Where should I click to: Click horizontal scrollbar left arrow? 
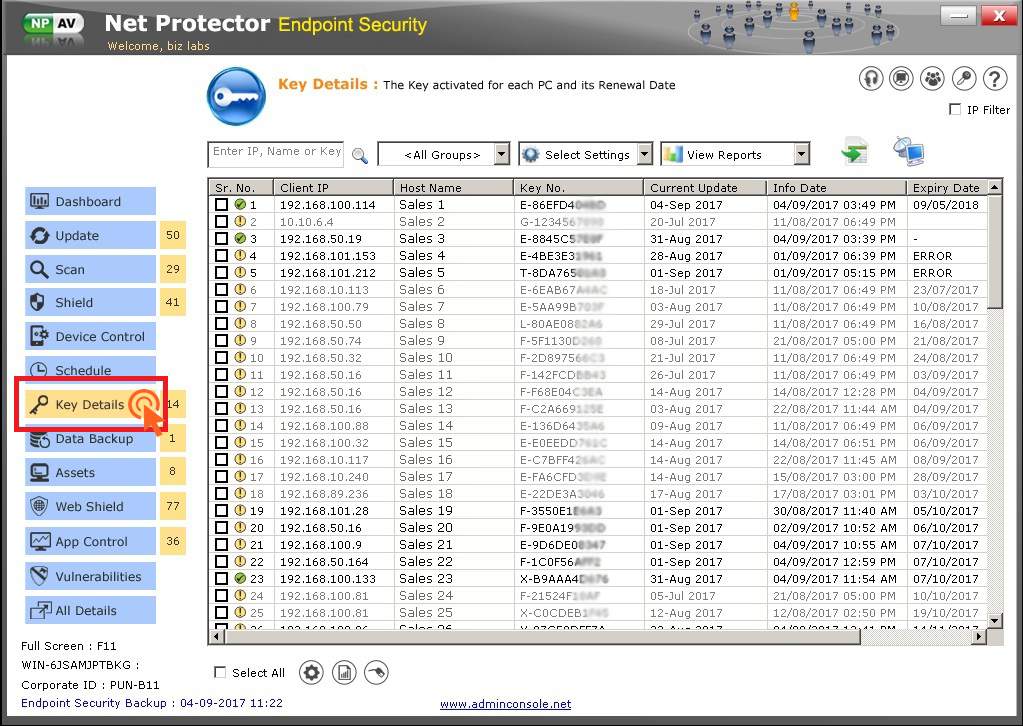pyautogui.click(x=217, y=636)
